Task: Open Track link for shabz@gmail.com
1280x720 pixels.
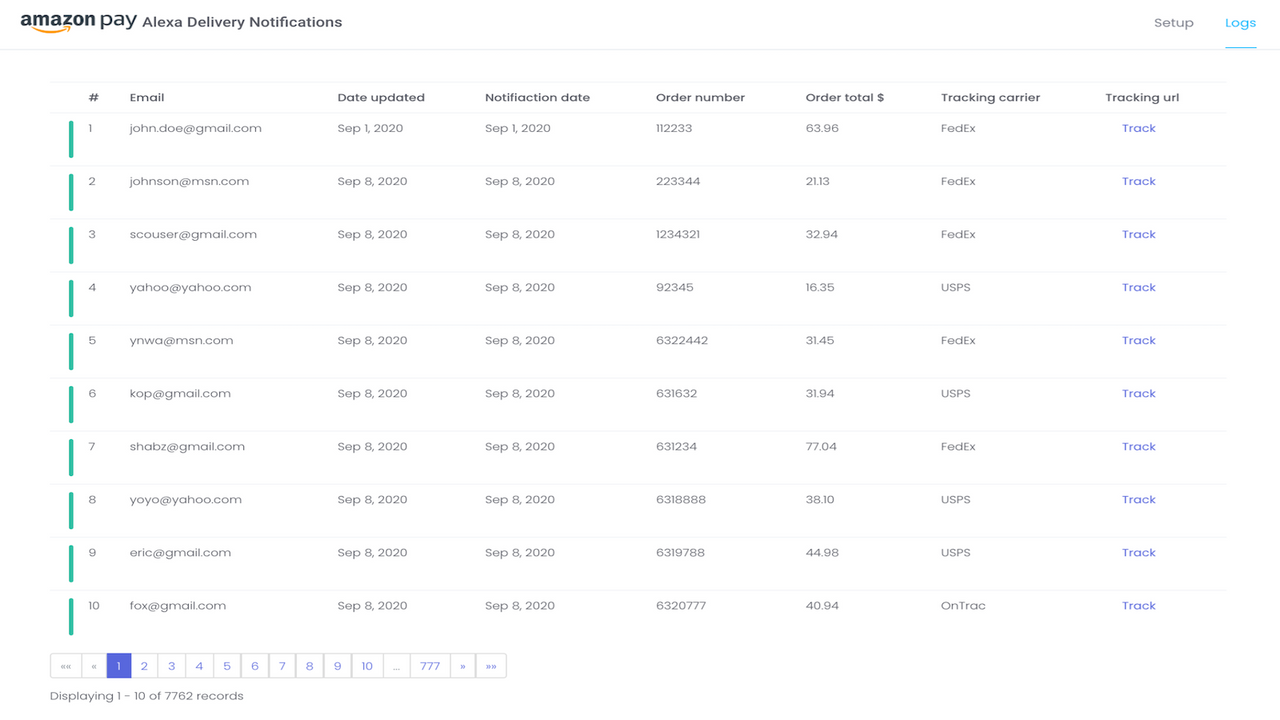Action: click(x=1138, y=446)
